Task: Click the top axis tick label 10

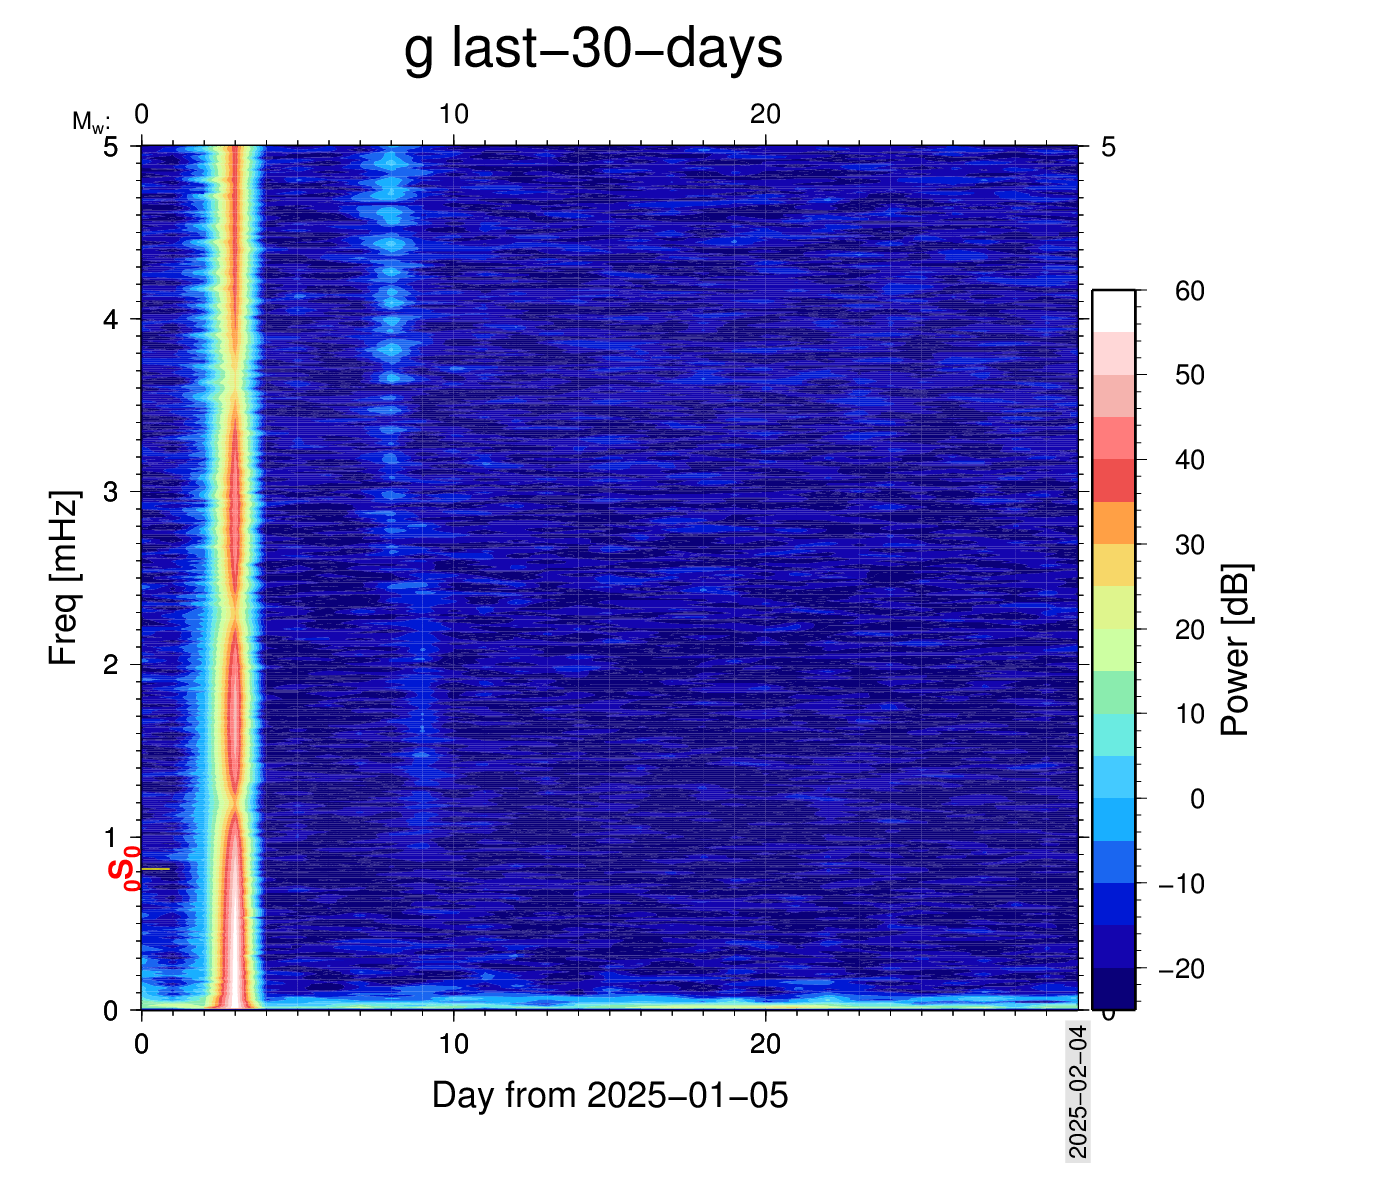Action: 453,115
